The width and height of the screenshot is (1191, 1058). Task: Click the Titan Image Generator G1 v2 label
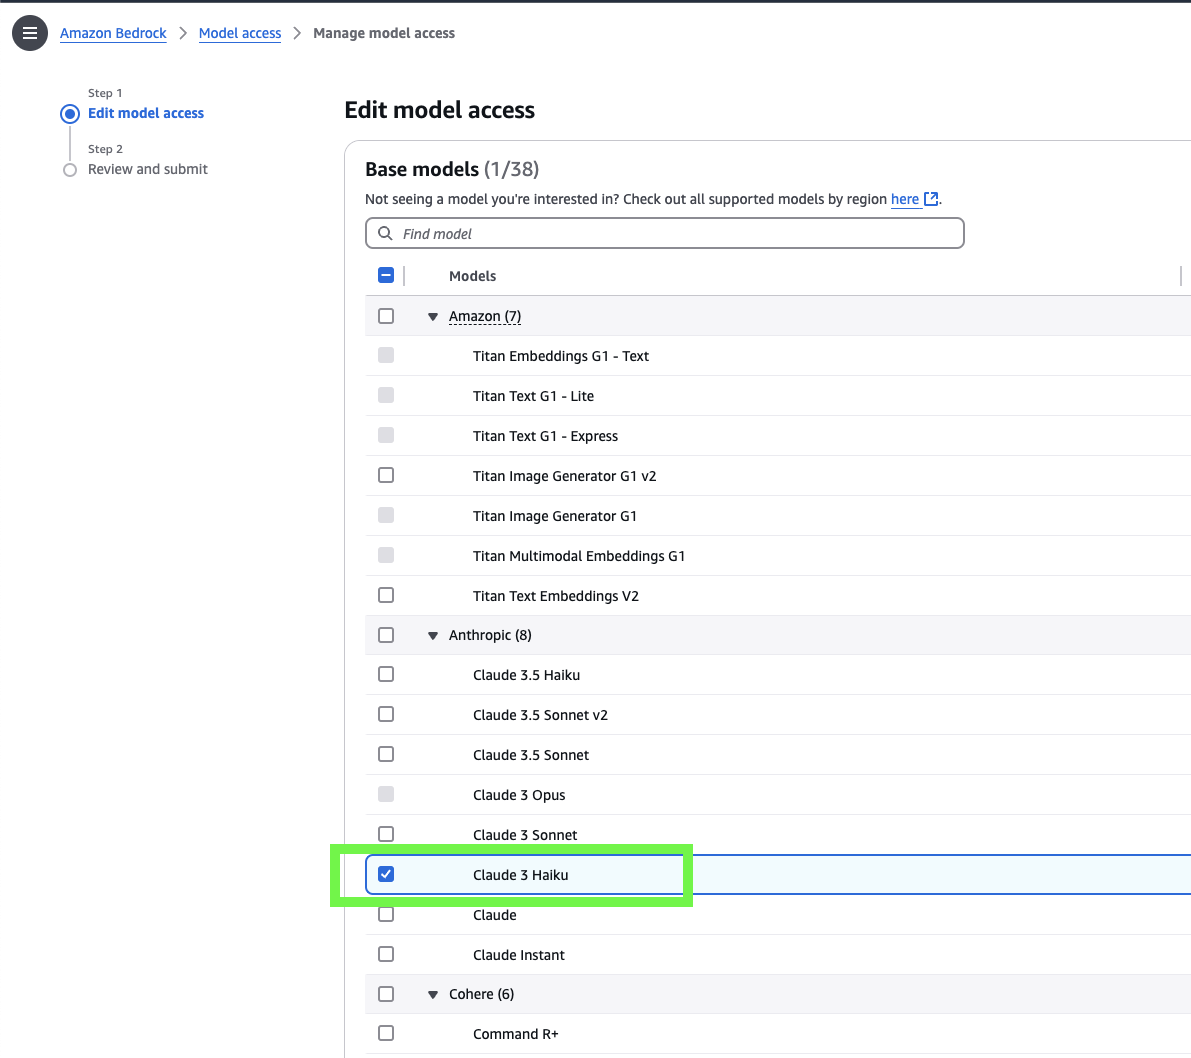tap(564, 476)
